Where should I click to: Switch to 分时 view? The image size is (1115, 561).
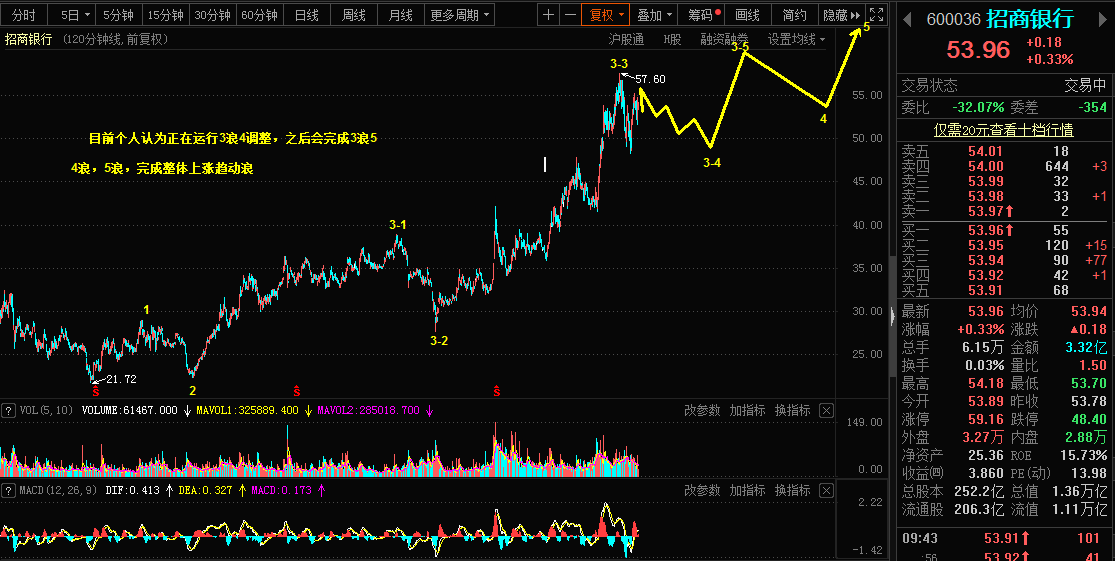click(x=23, y=14)
